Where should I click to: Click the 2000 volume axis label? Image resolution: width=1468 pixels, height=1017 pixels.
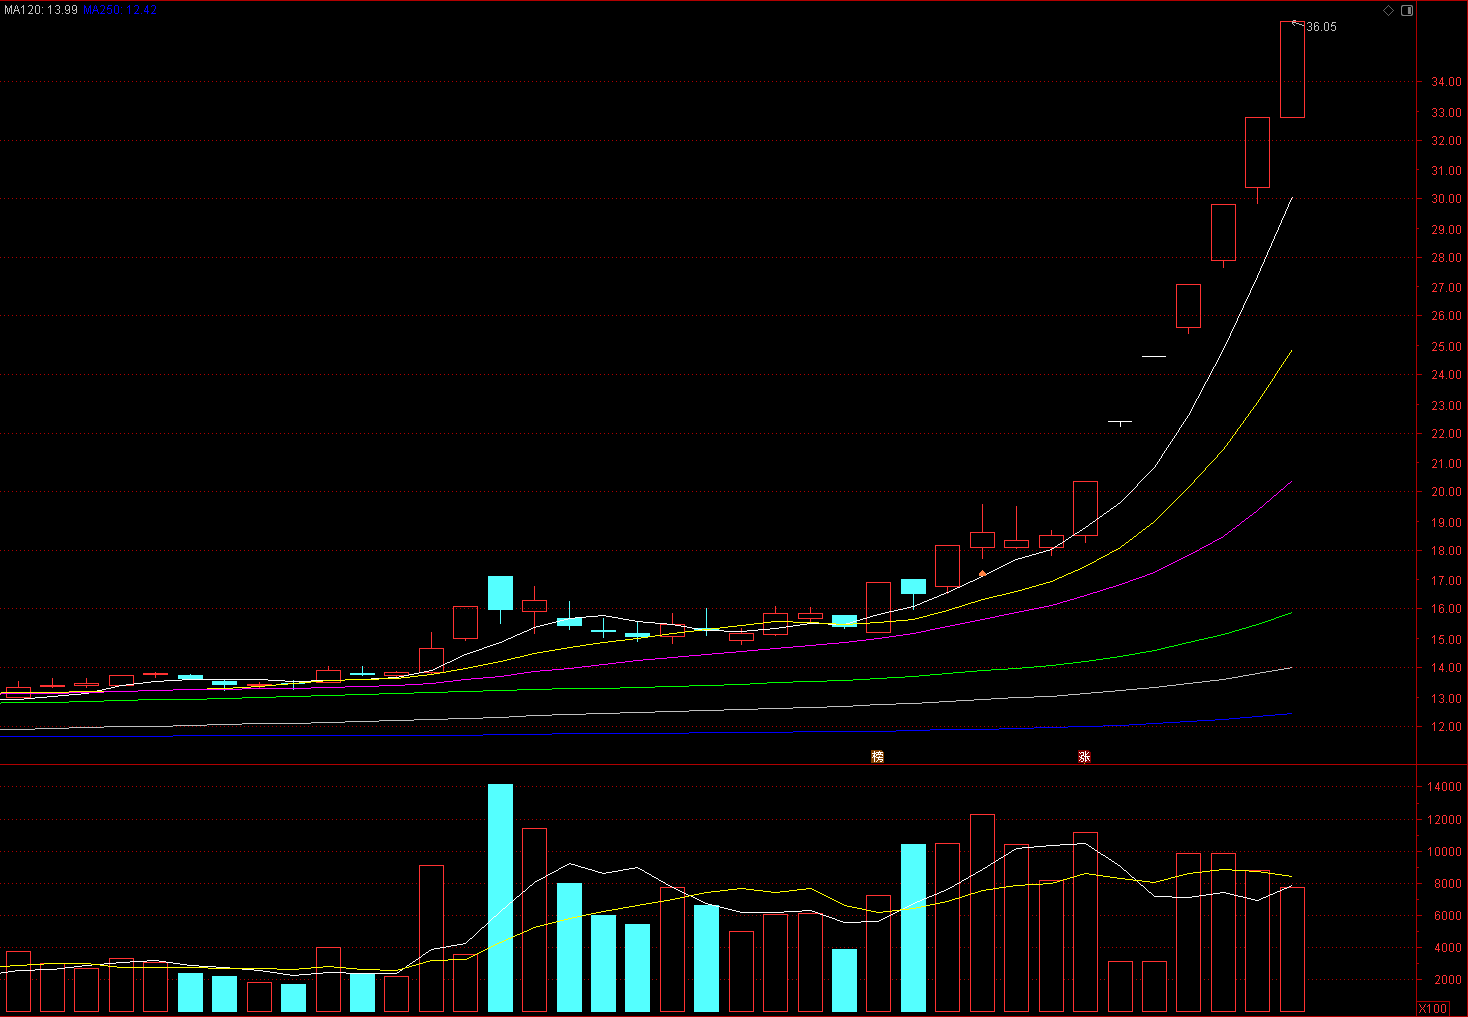click(1447, 979)
